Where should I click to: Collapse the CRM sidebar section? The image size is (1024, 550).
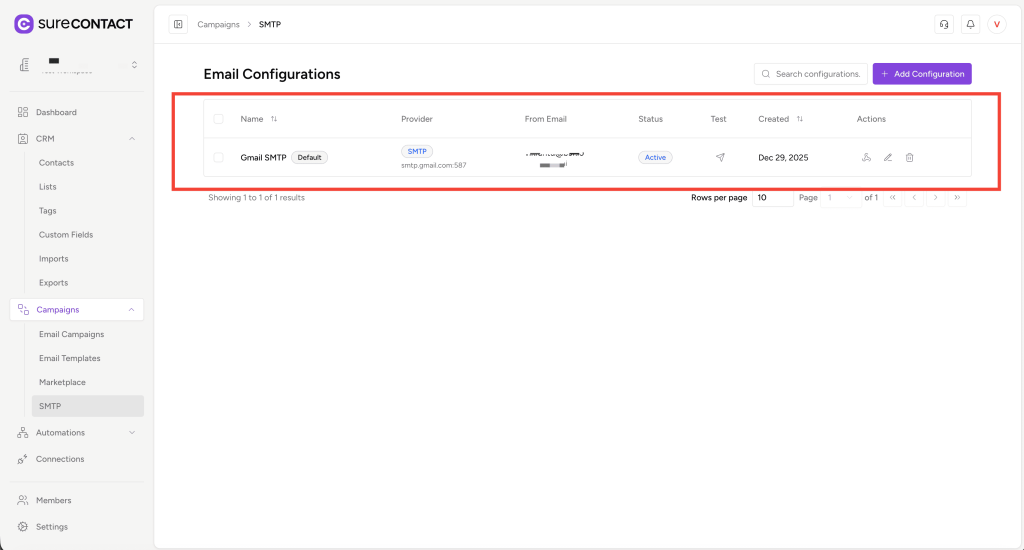pyautogui.click(x=132, y=139)
